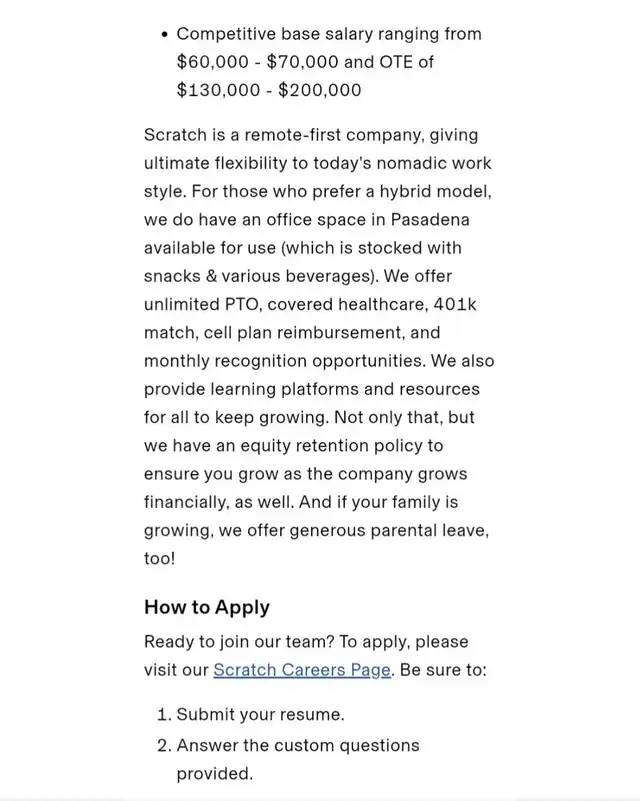Click the 'Submit your resume.' list item

(x=260, y=714)
